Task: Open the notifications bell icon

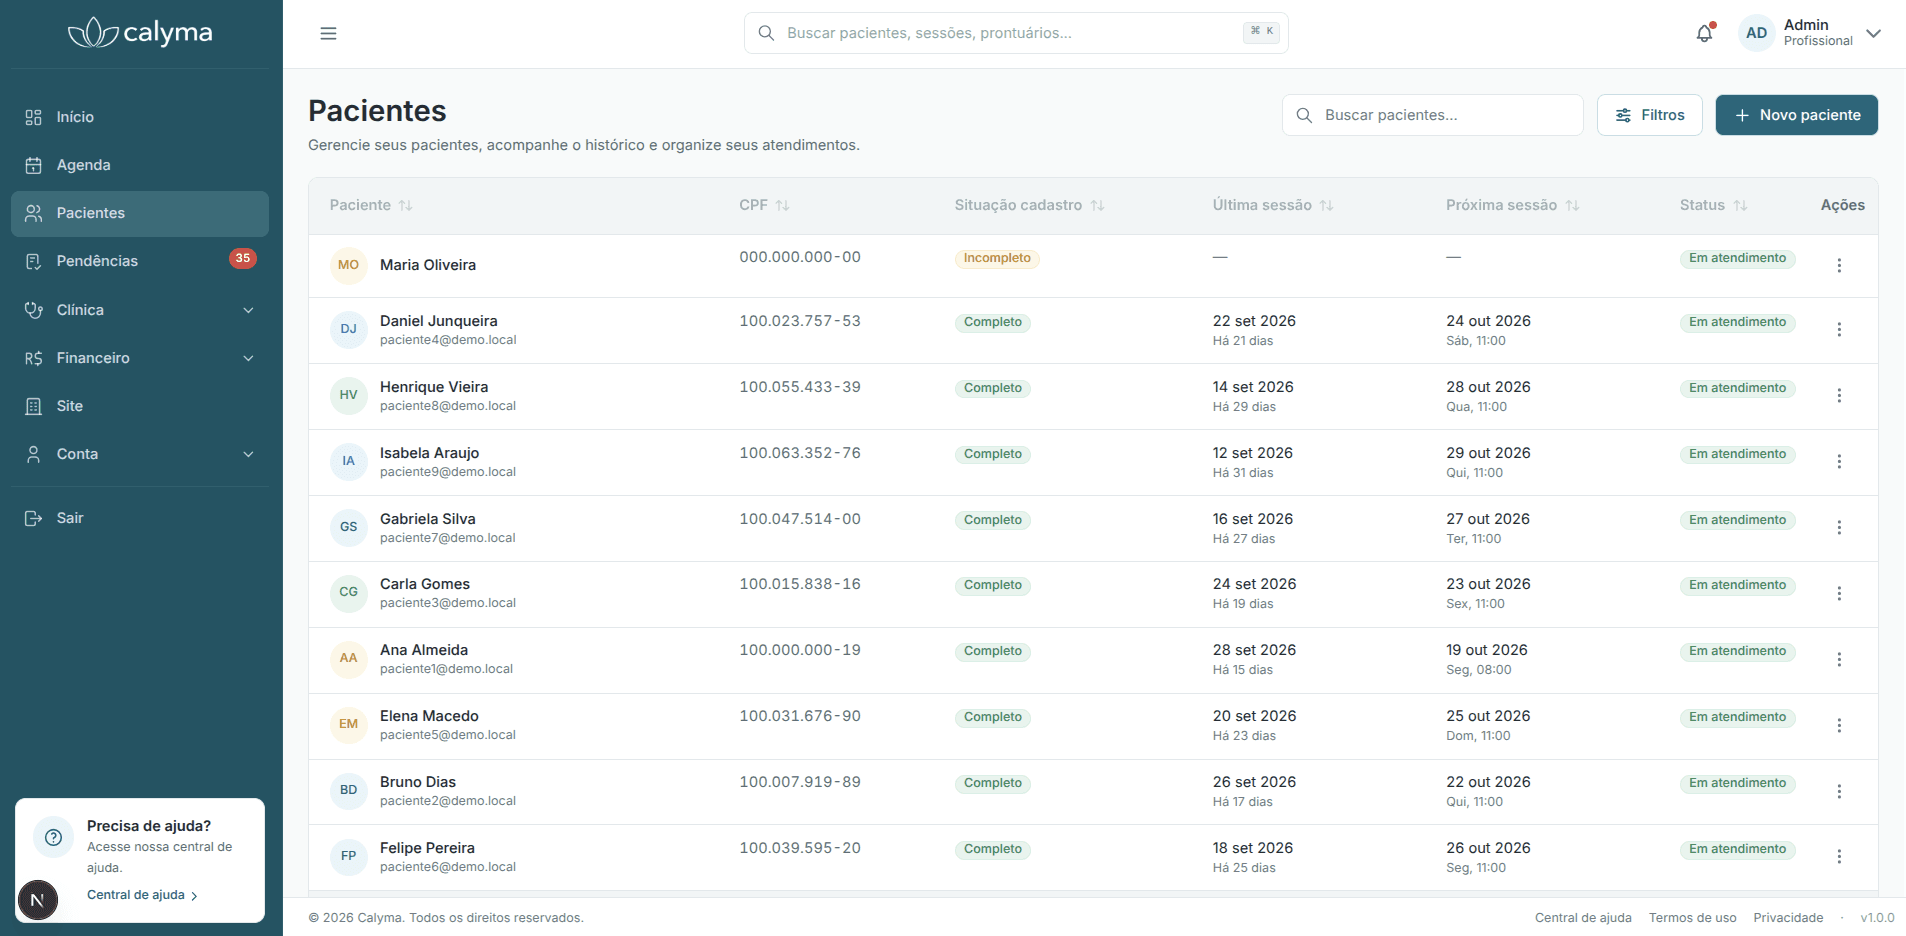Action: point(1705,33)
